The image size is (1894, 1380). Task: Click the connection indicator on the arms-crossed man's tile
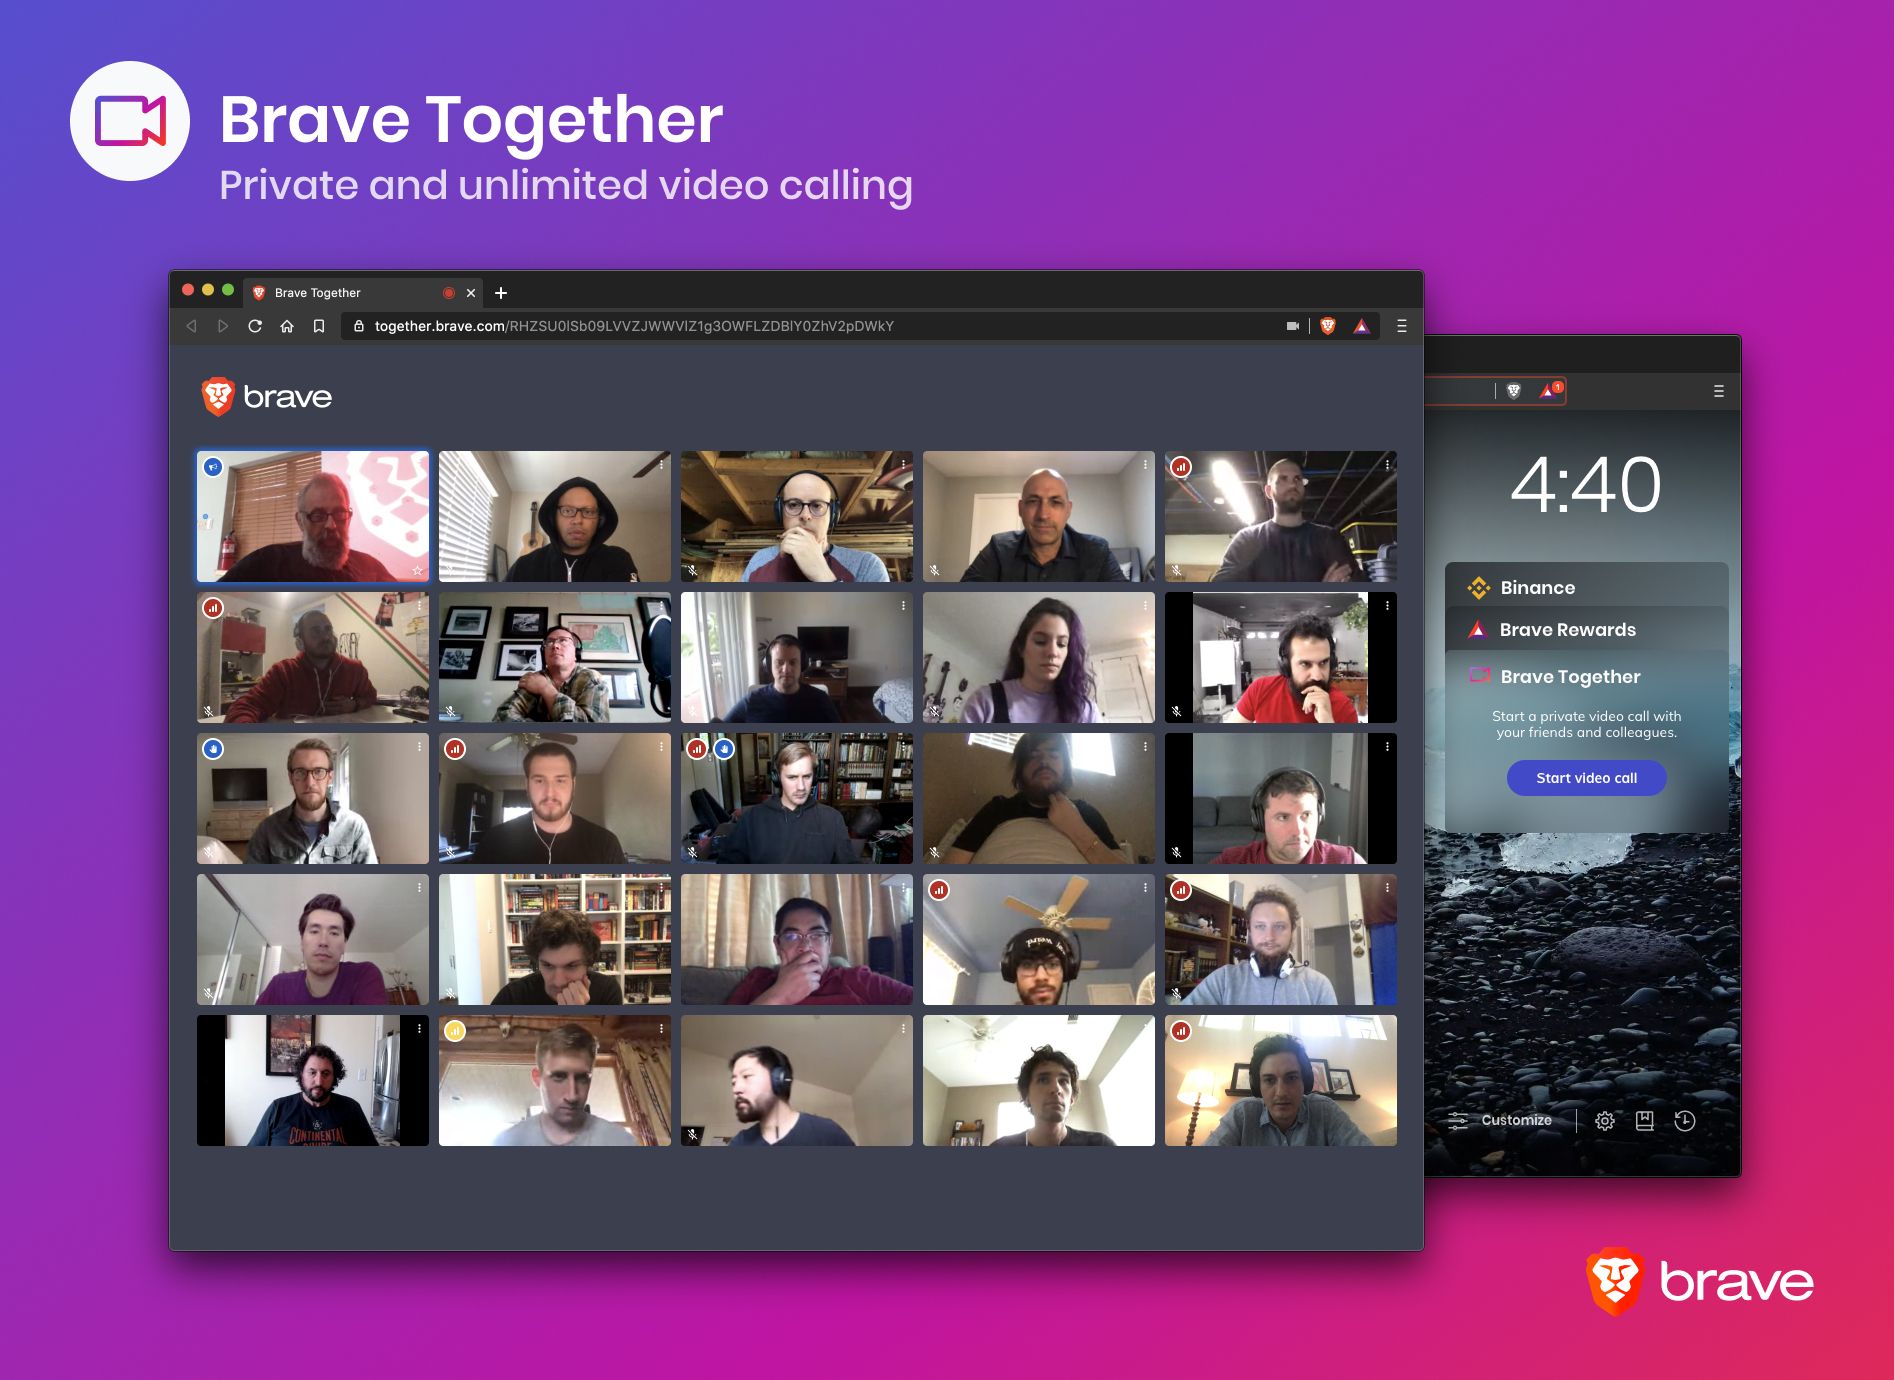(1181, 467)
